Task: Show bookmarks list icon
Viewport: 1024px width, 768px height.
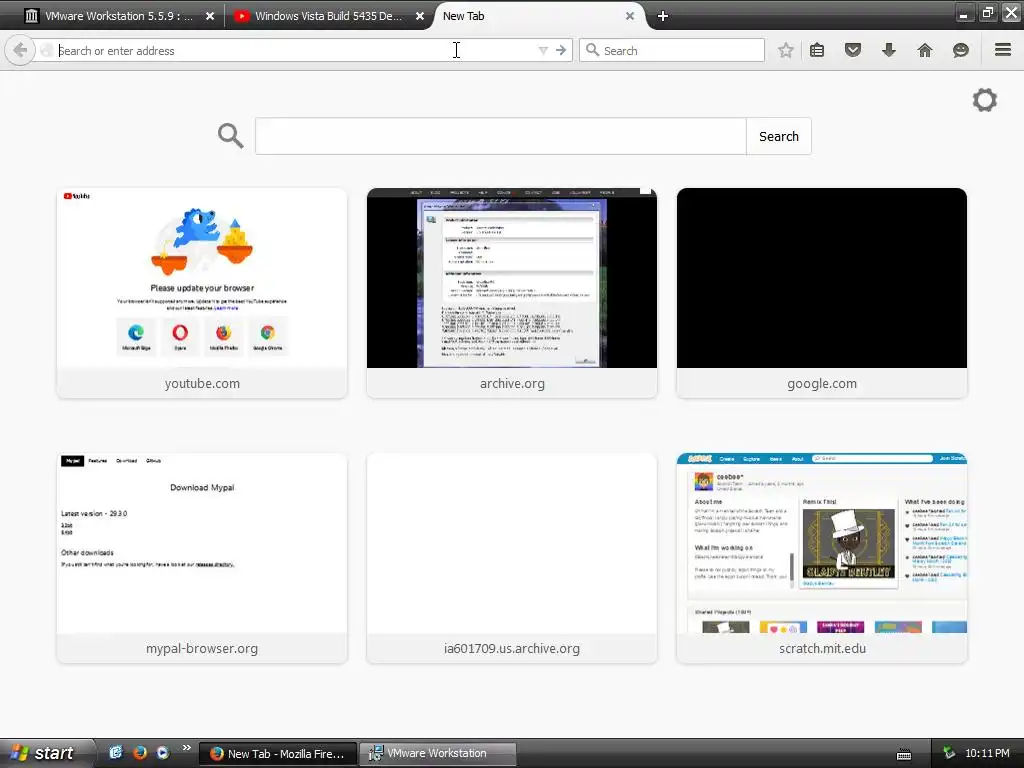Action: pyautogui.click(x=817, y=50)
